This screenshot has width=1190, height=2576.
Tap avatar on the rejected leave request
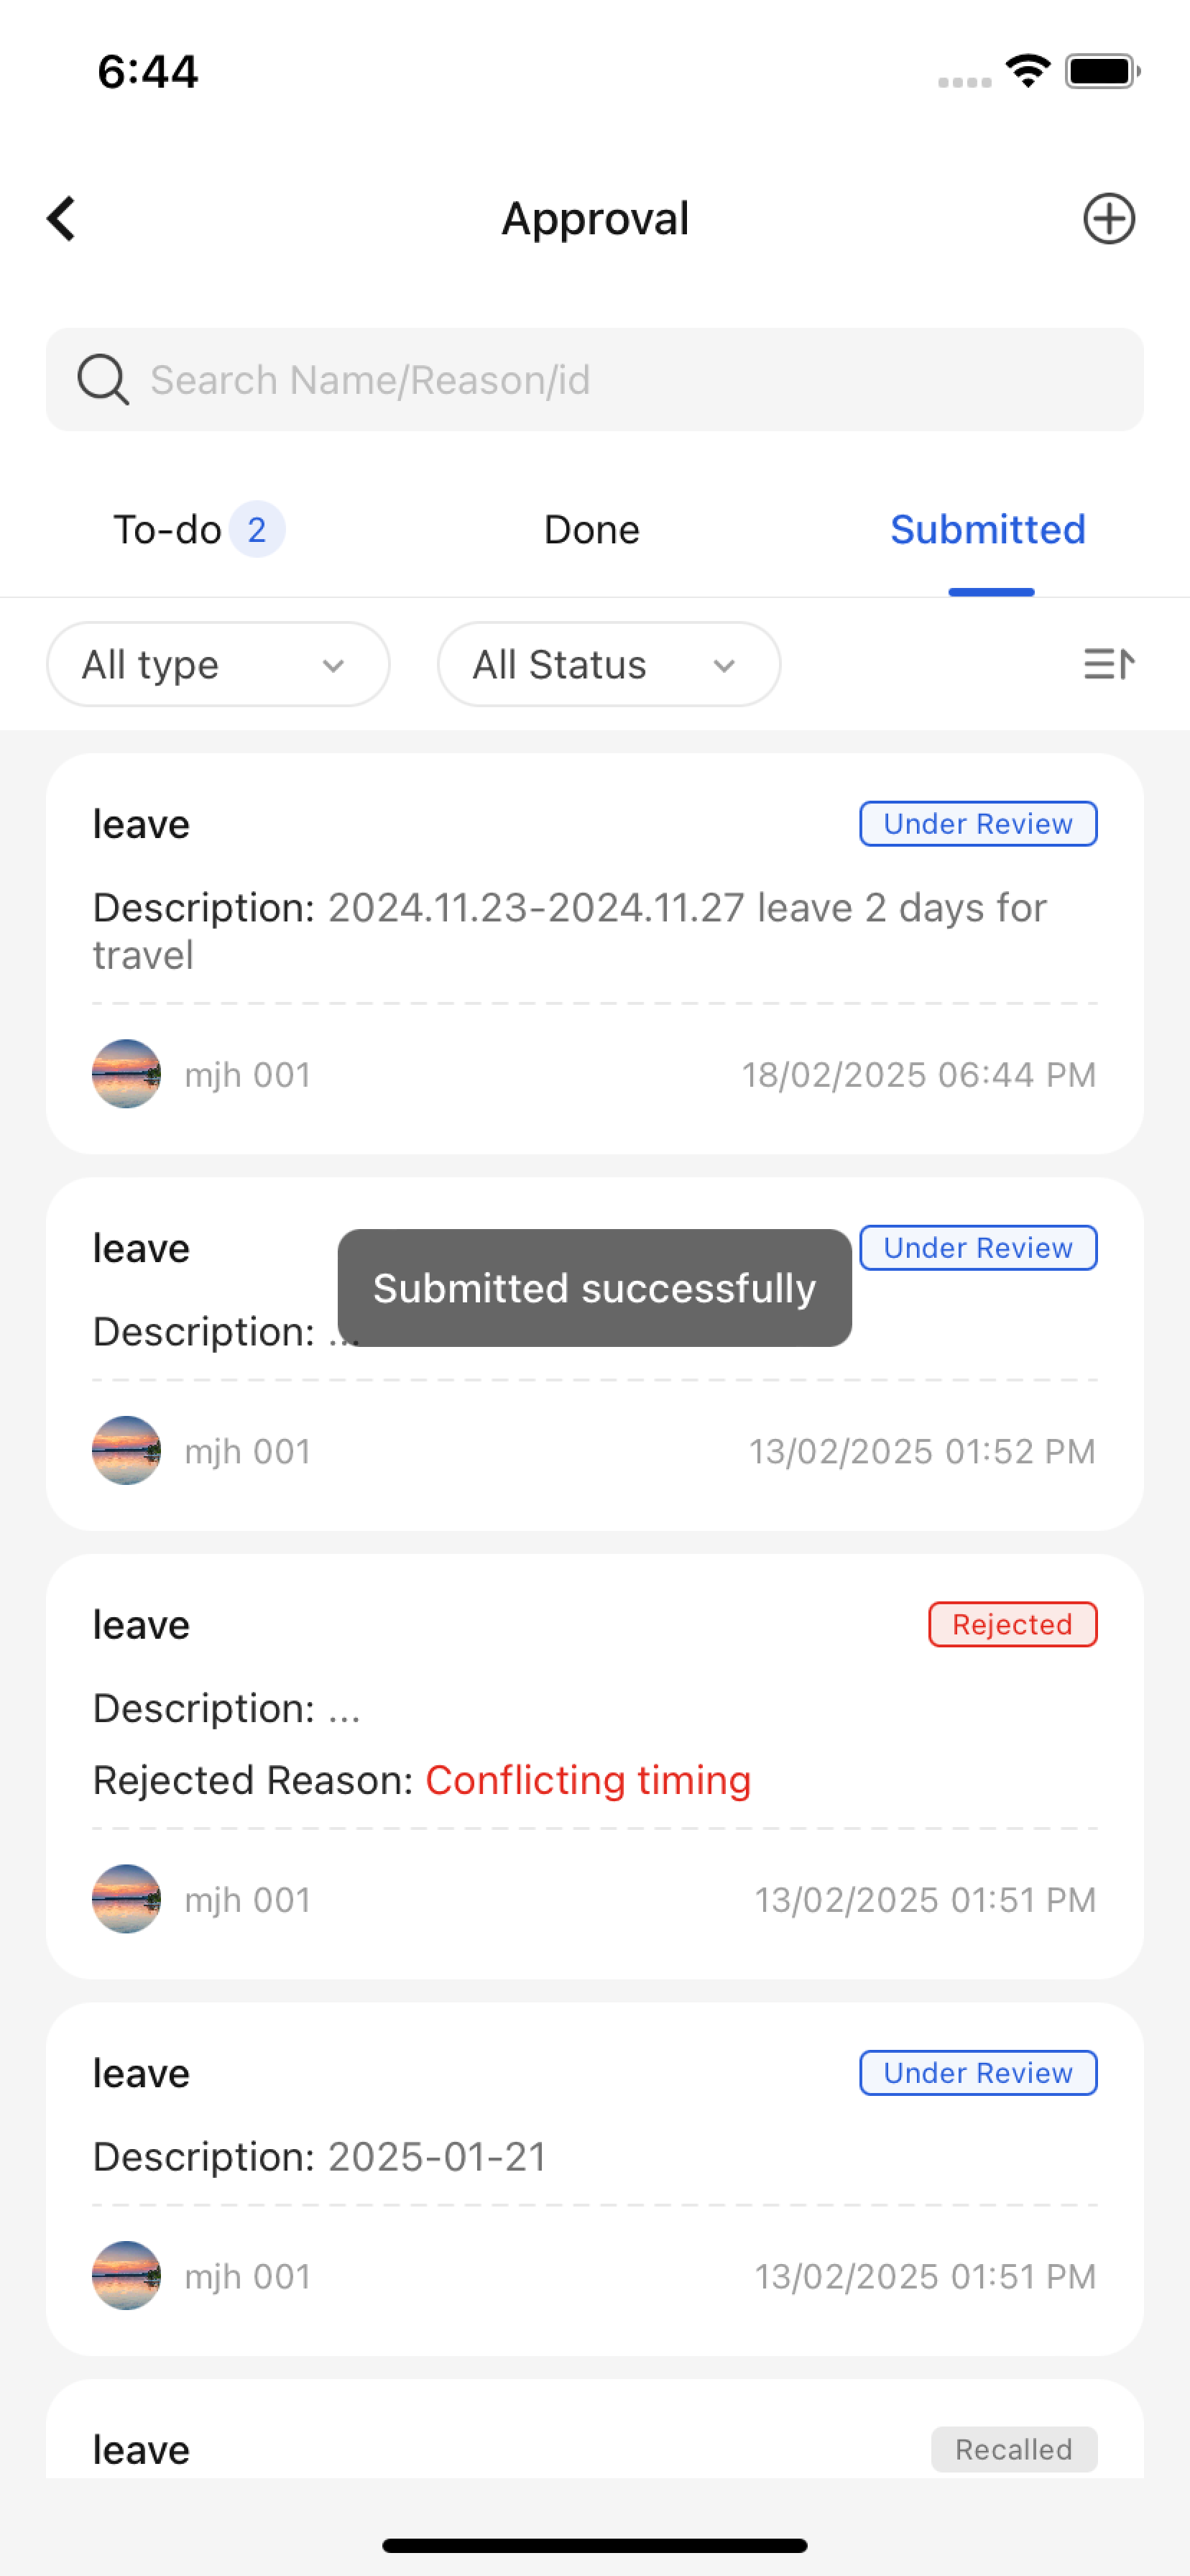pyautogui.click(x=126, y=1898)
